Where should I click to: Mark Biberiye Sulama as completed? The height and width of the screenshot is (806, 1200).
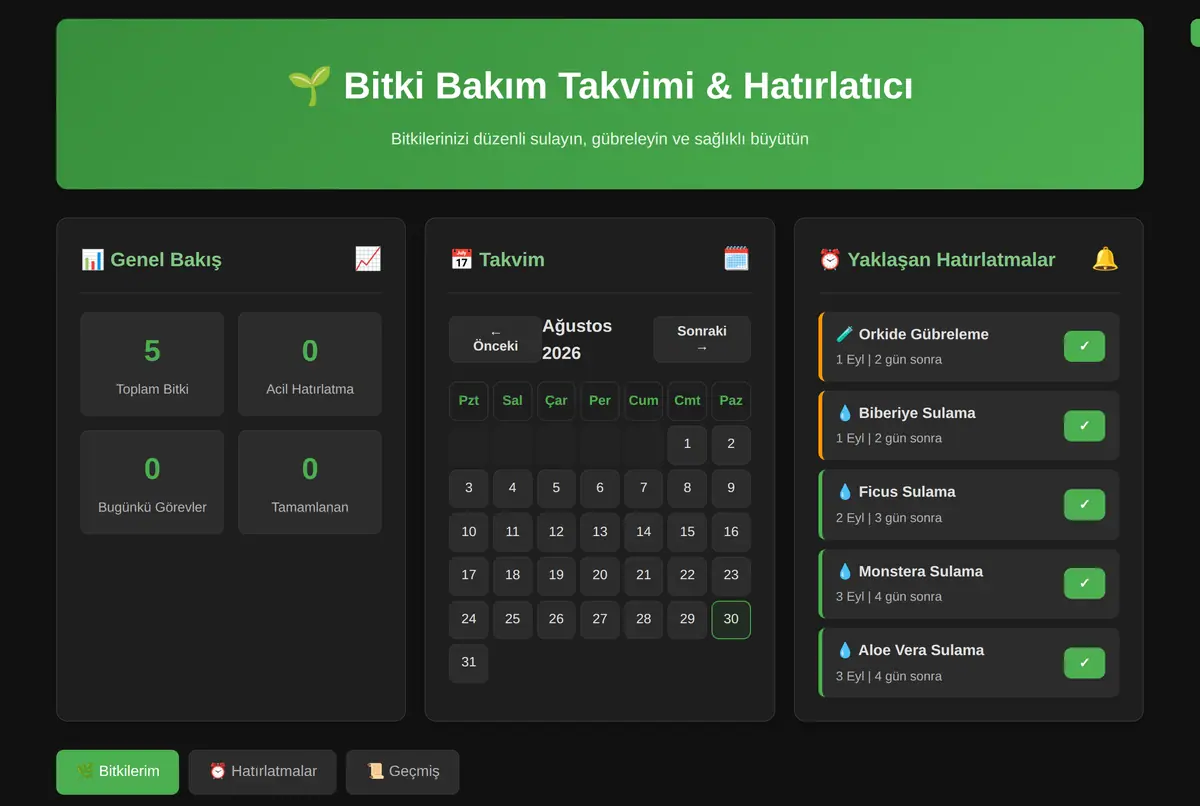point(1084,425)
